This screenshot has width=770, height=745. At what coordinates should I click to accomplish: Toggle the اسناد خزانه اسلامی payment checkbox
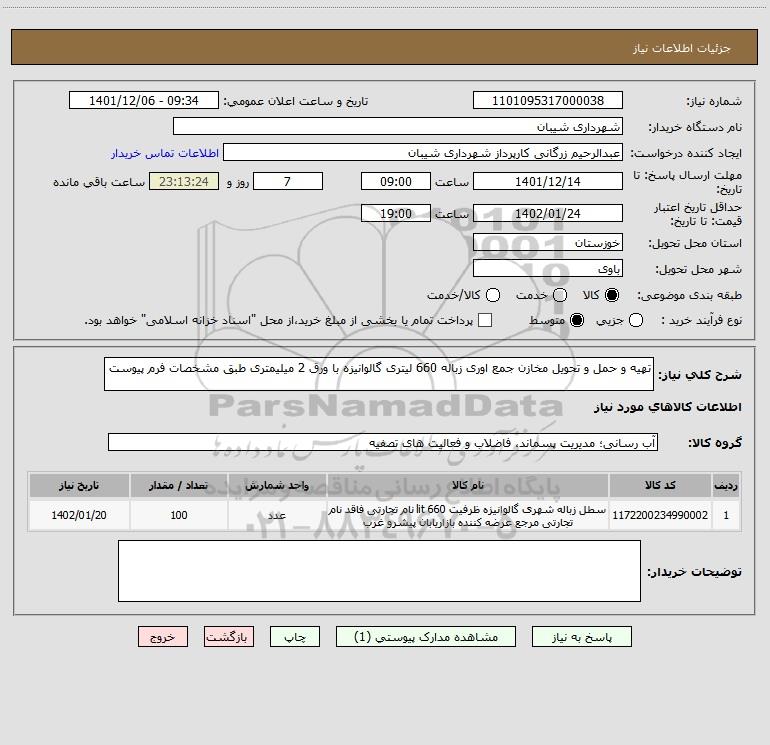[485, 320]
